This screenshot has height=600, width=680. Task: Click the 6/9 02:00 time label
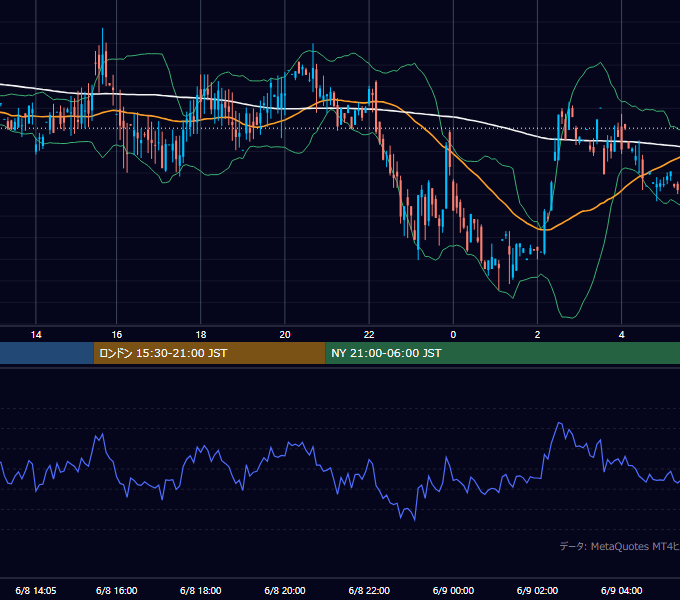click(x=537, y=590)
